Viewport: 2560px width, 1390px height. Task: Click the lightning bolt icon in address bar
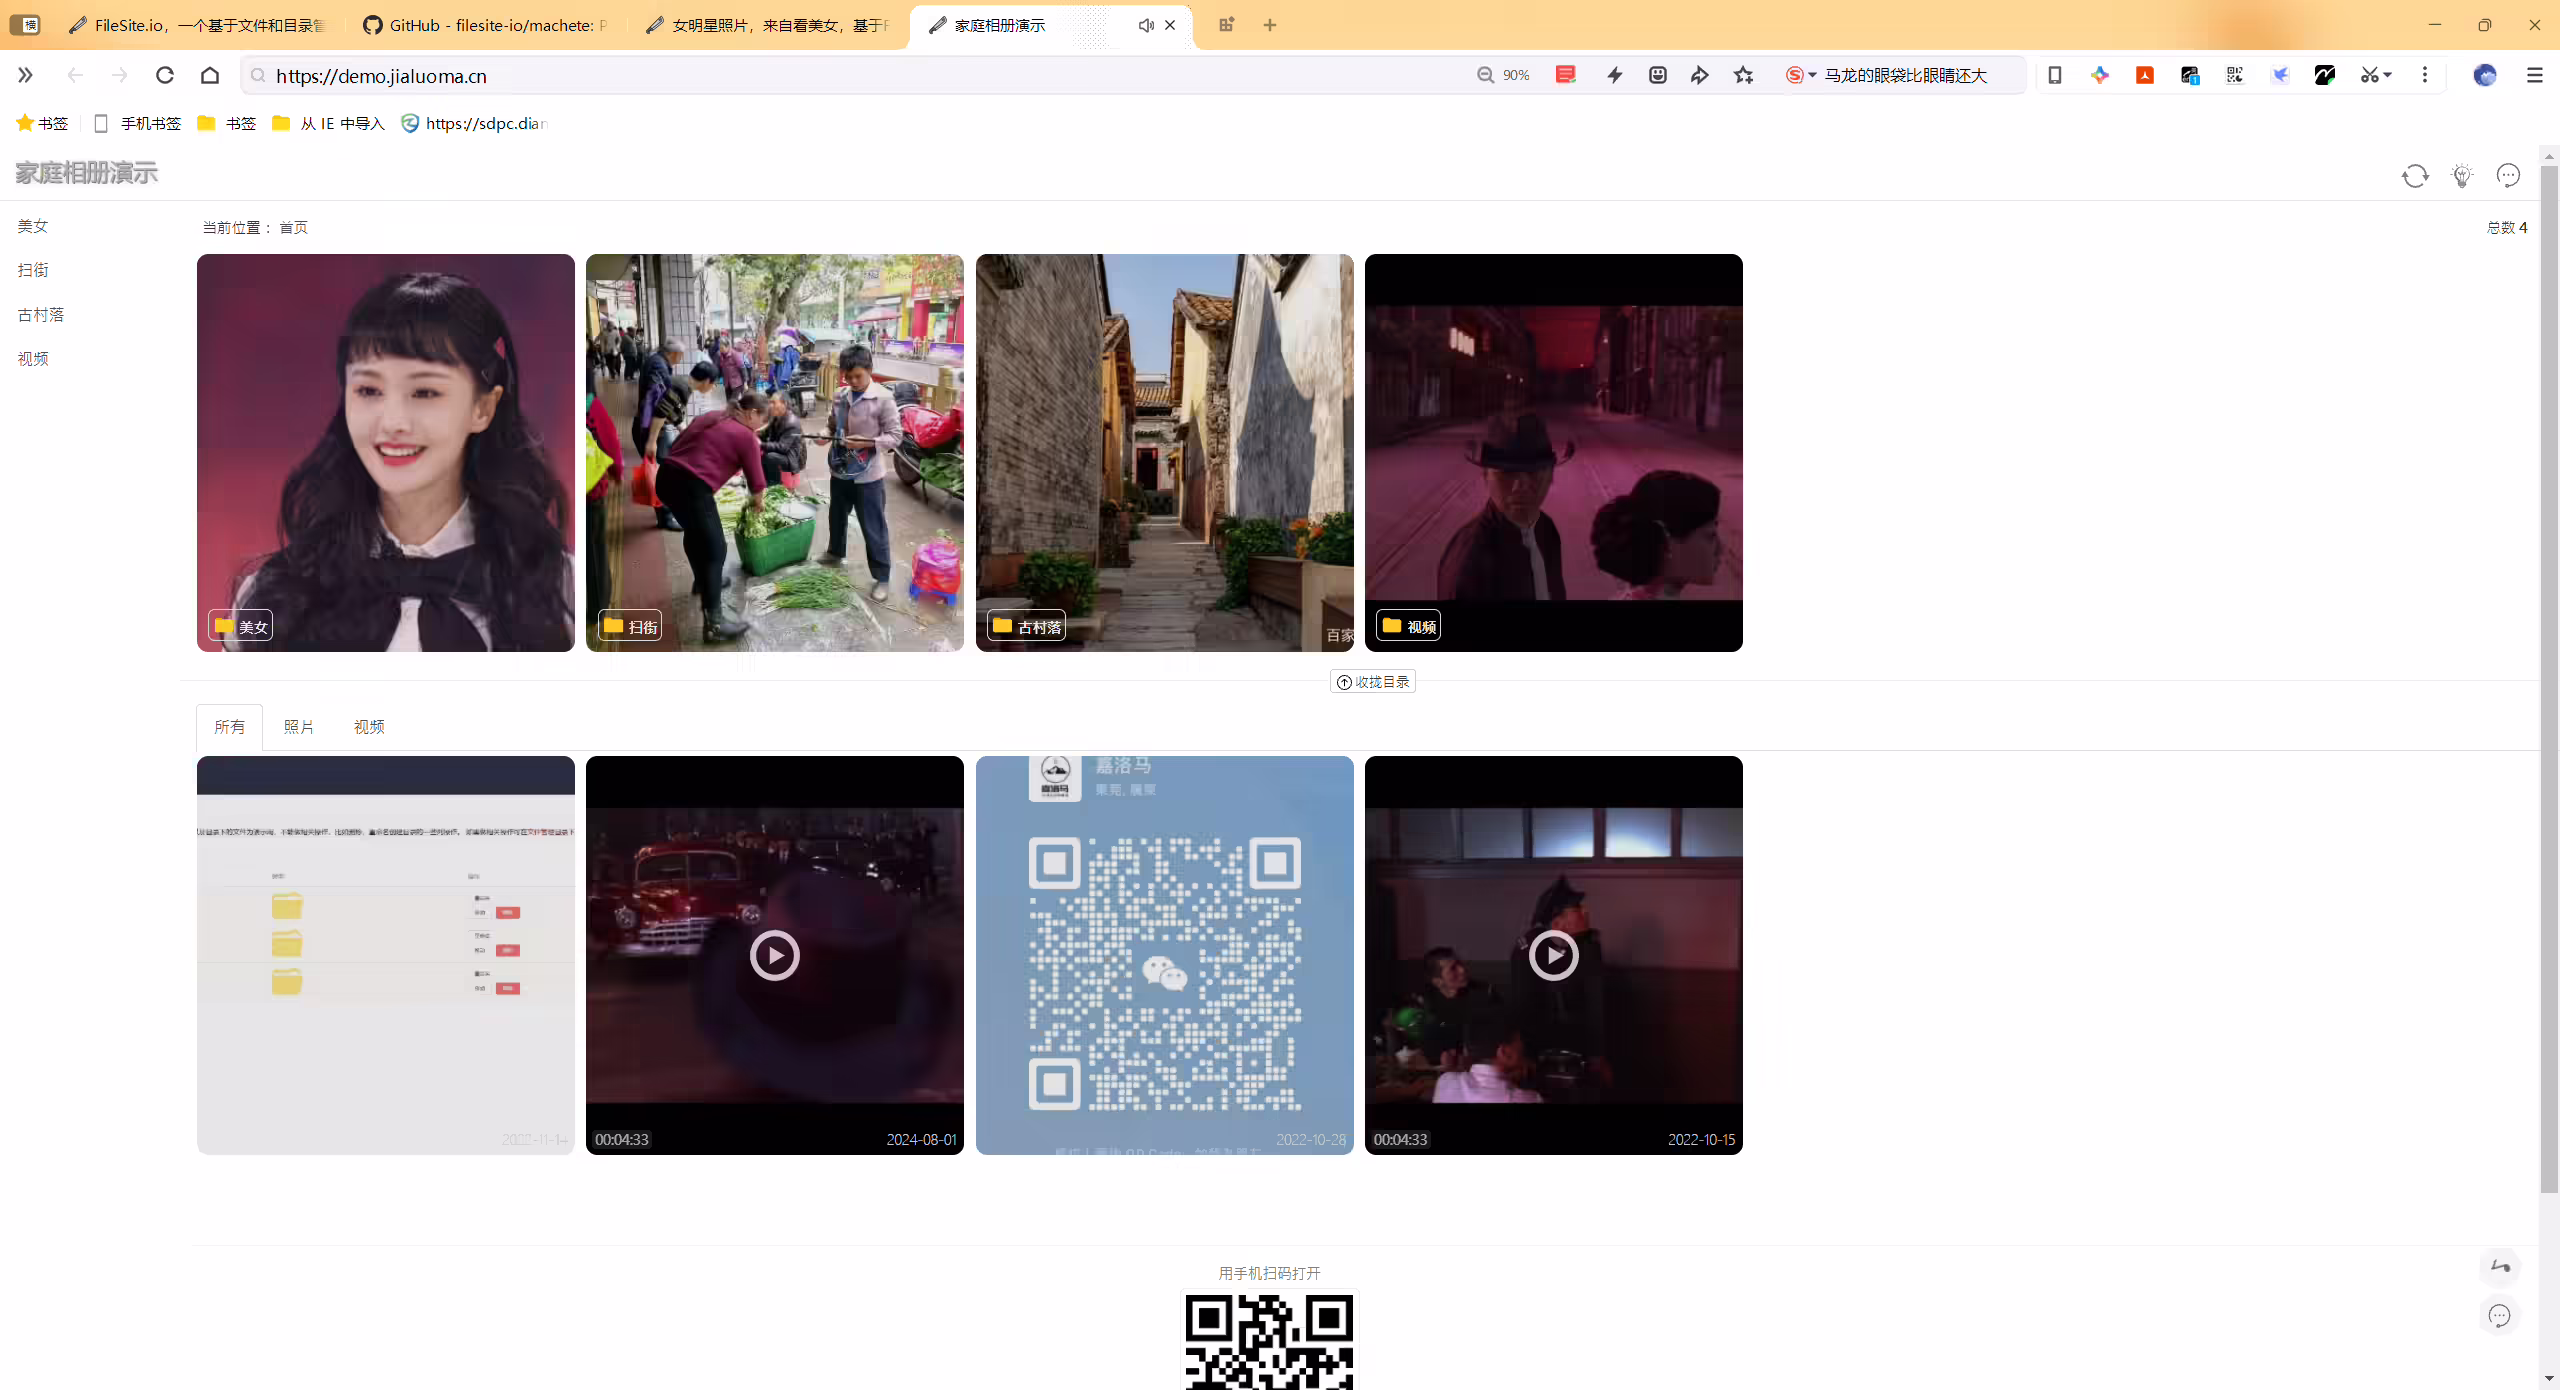1614,75
